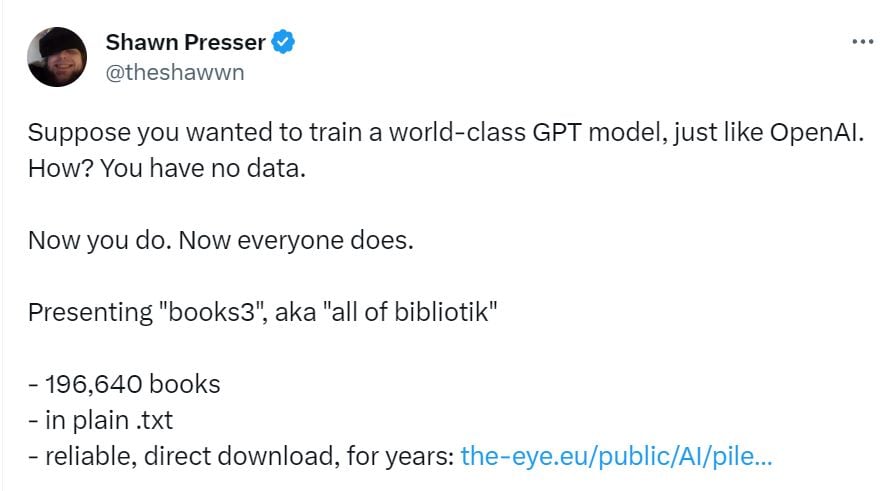
Task: Click the '196,640 books' bullet line
Action: click(x=124, y=384)
